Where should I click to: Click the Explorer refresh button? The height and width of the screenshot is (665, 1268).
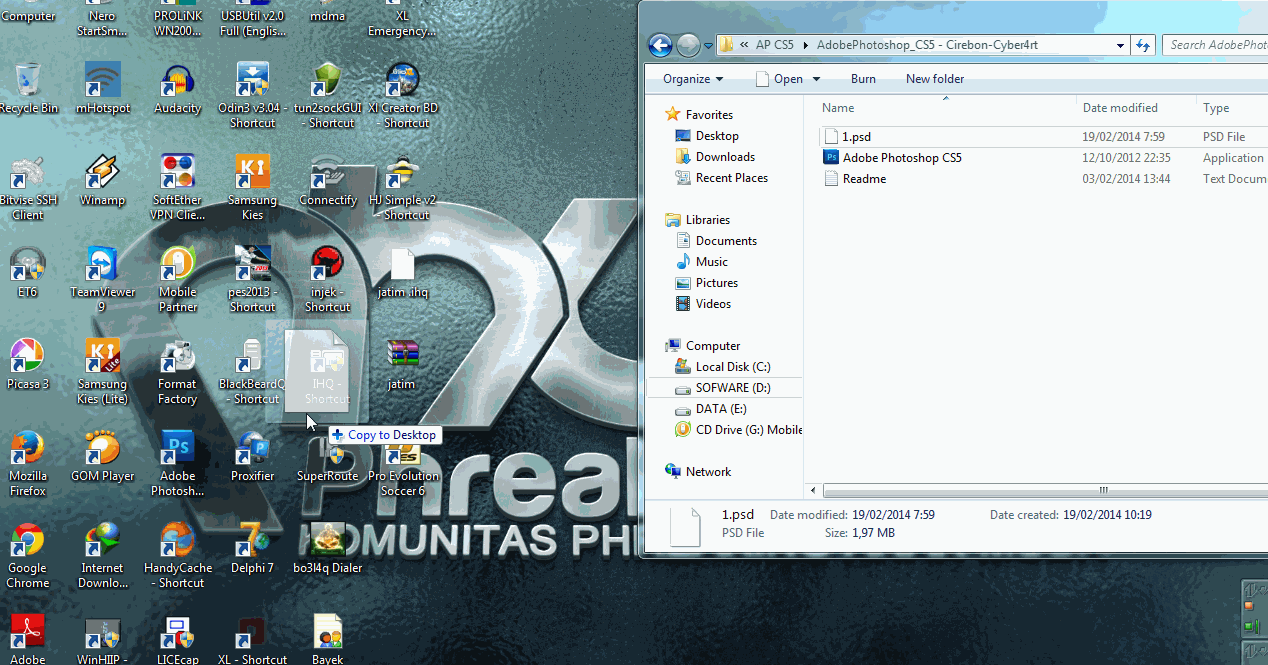pyautogui.click(x=1144, y=45)
